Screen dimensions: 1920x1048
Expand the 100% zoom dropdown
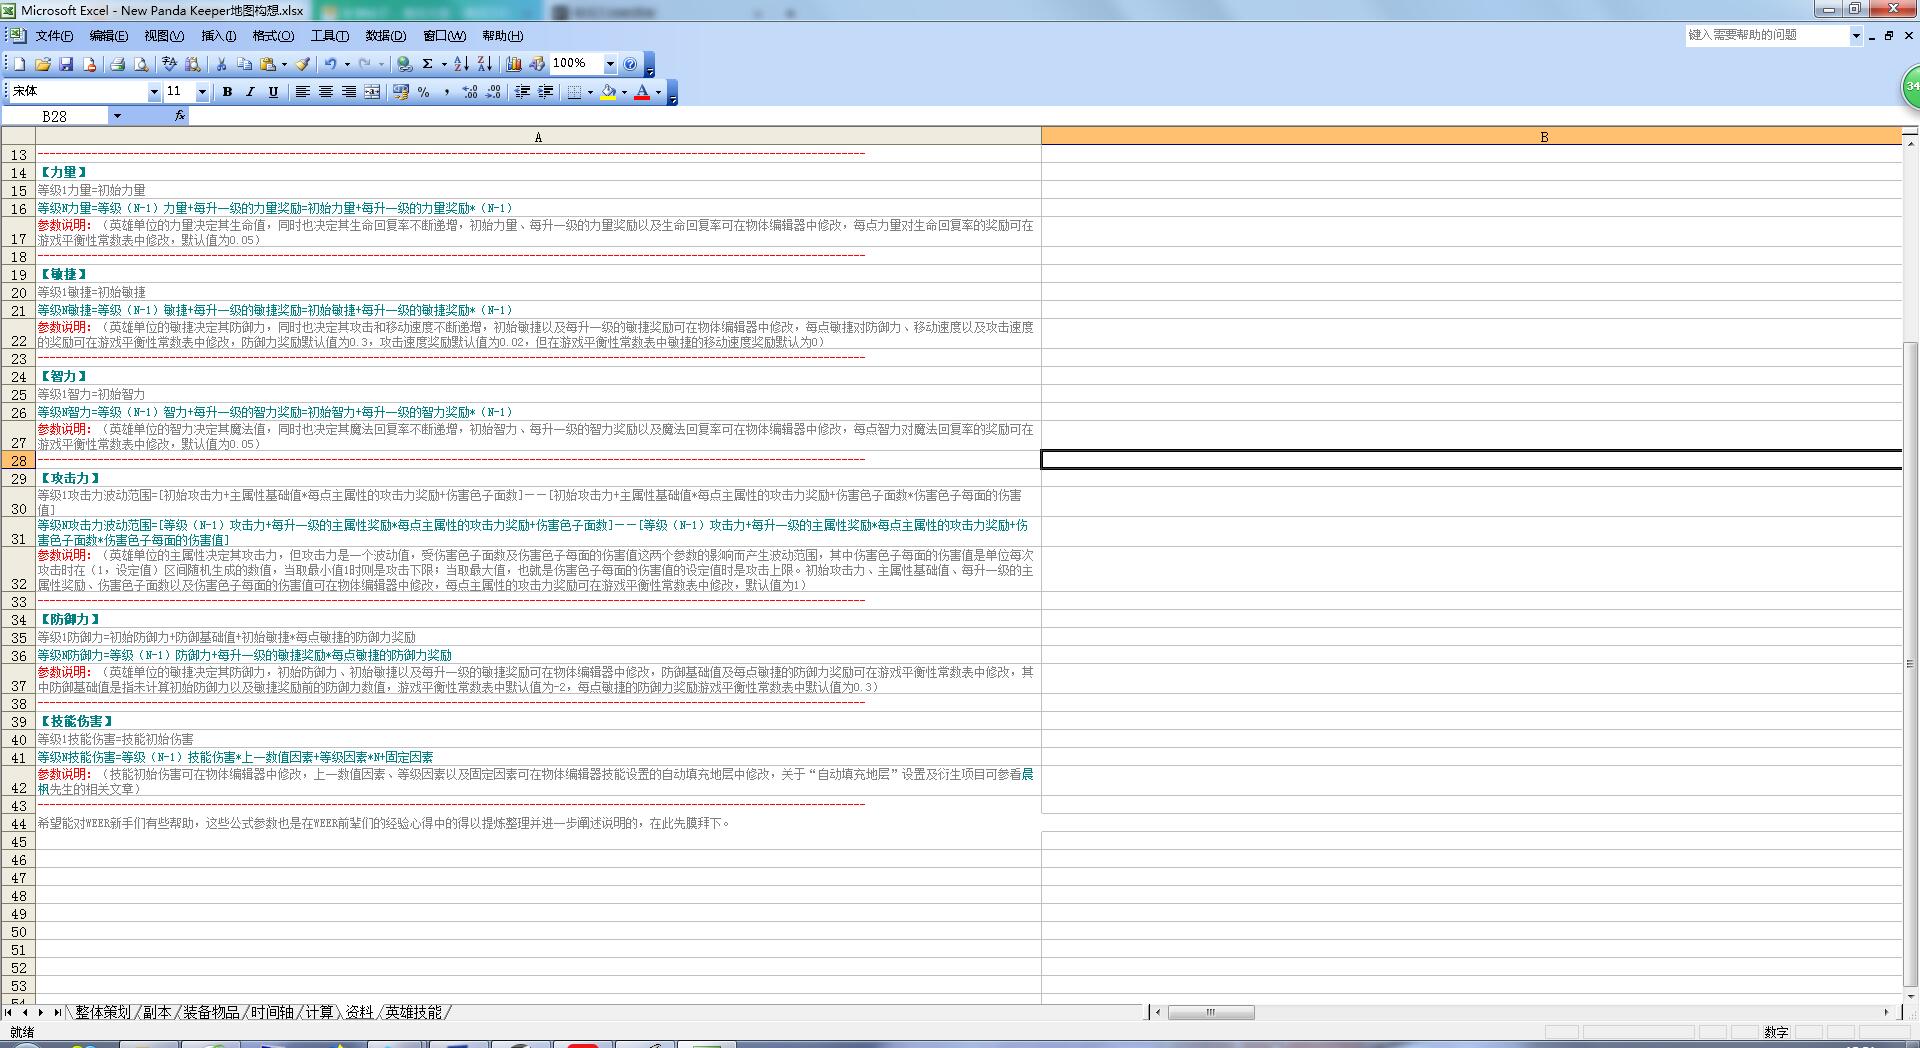click(x=610, y=64)
